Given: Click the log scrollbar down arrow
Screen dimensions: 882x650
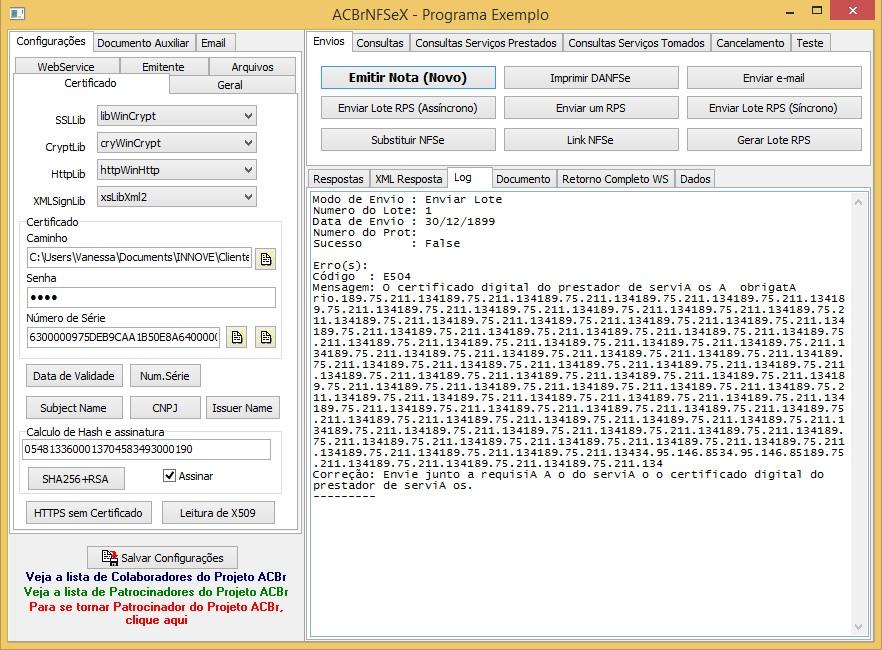Looking at the screenshot, I should 858,626.
